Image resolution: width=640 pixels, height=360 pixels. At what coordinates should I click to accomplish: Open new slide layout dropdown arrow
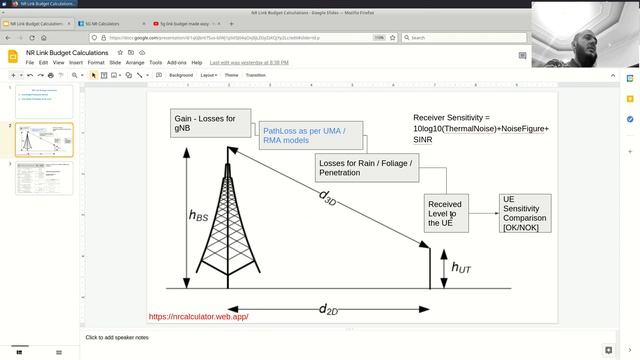coord(21,75)
